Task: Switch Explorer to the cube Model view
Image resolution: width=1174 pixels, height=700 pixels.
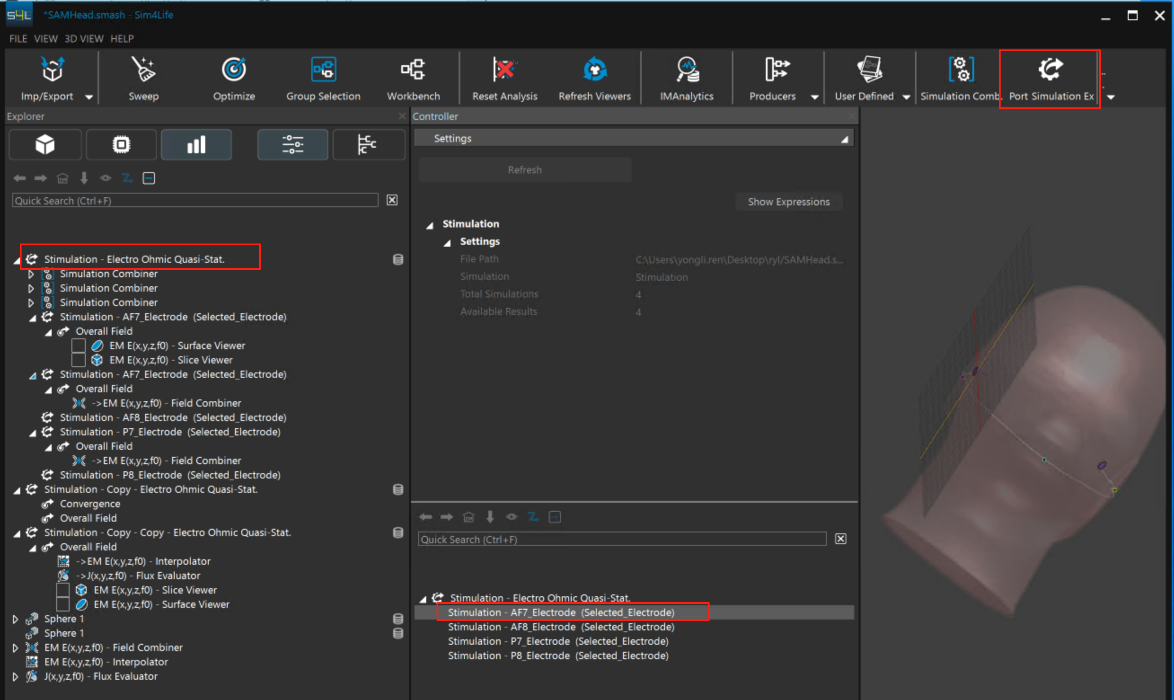Action: click(x=45, y=145)
